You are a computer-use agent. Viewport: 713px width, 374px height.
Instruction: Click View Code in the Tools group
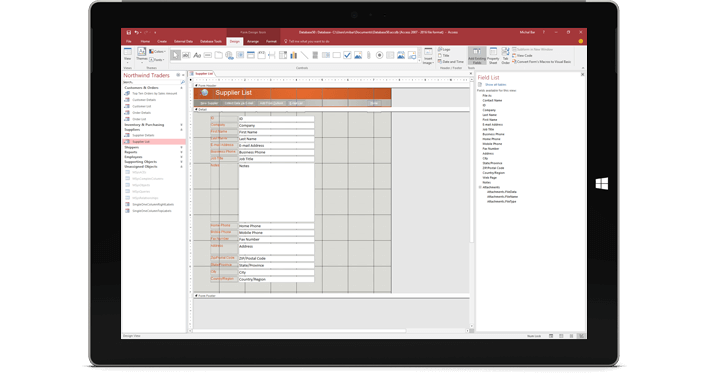(522, 56)
